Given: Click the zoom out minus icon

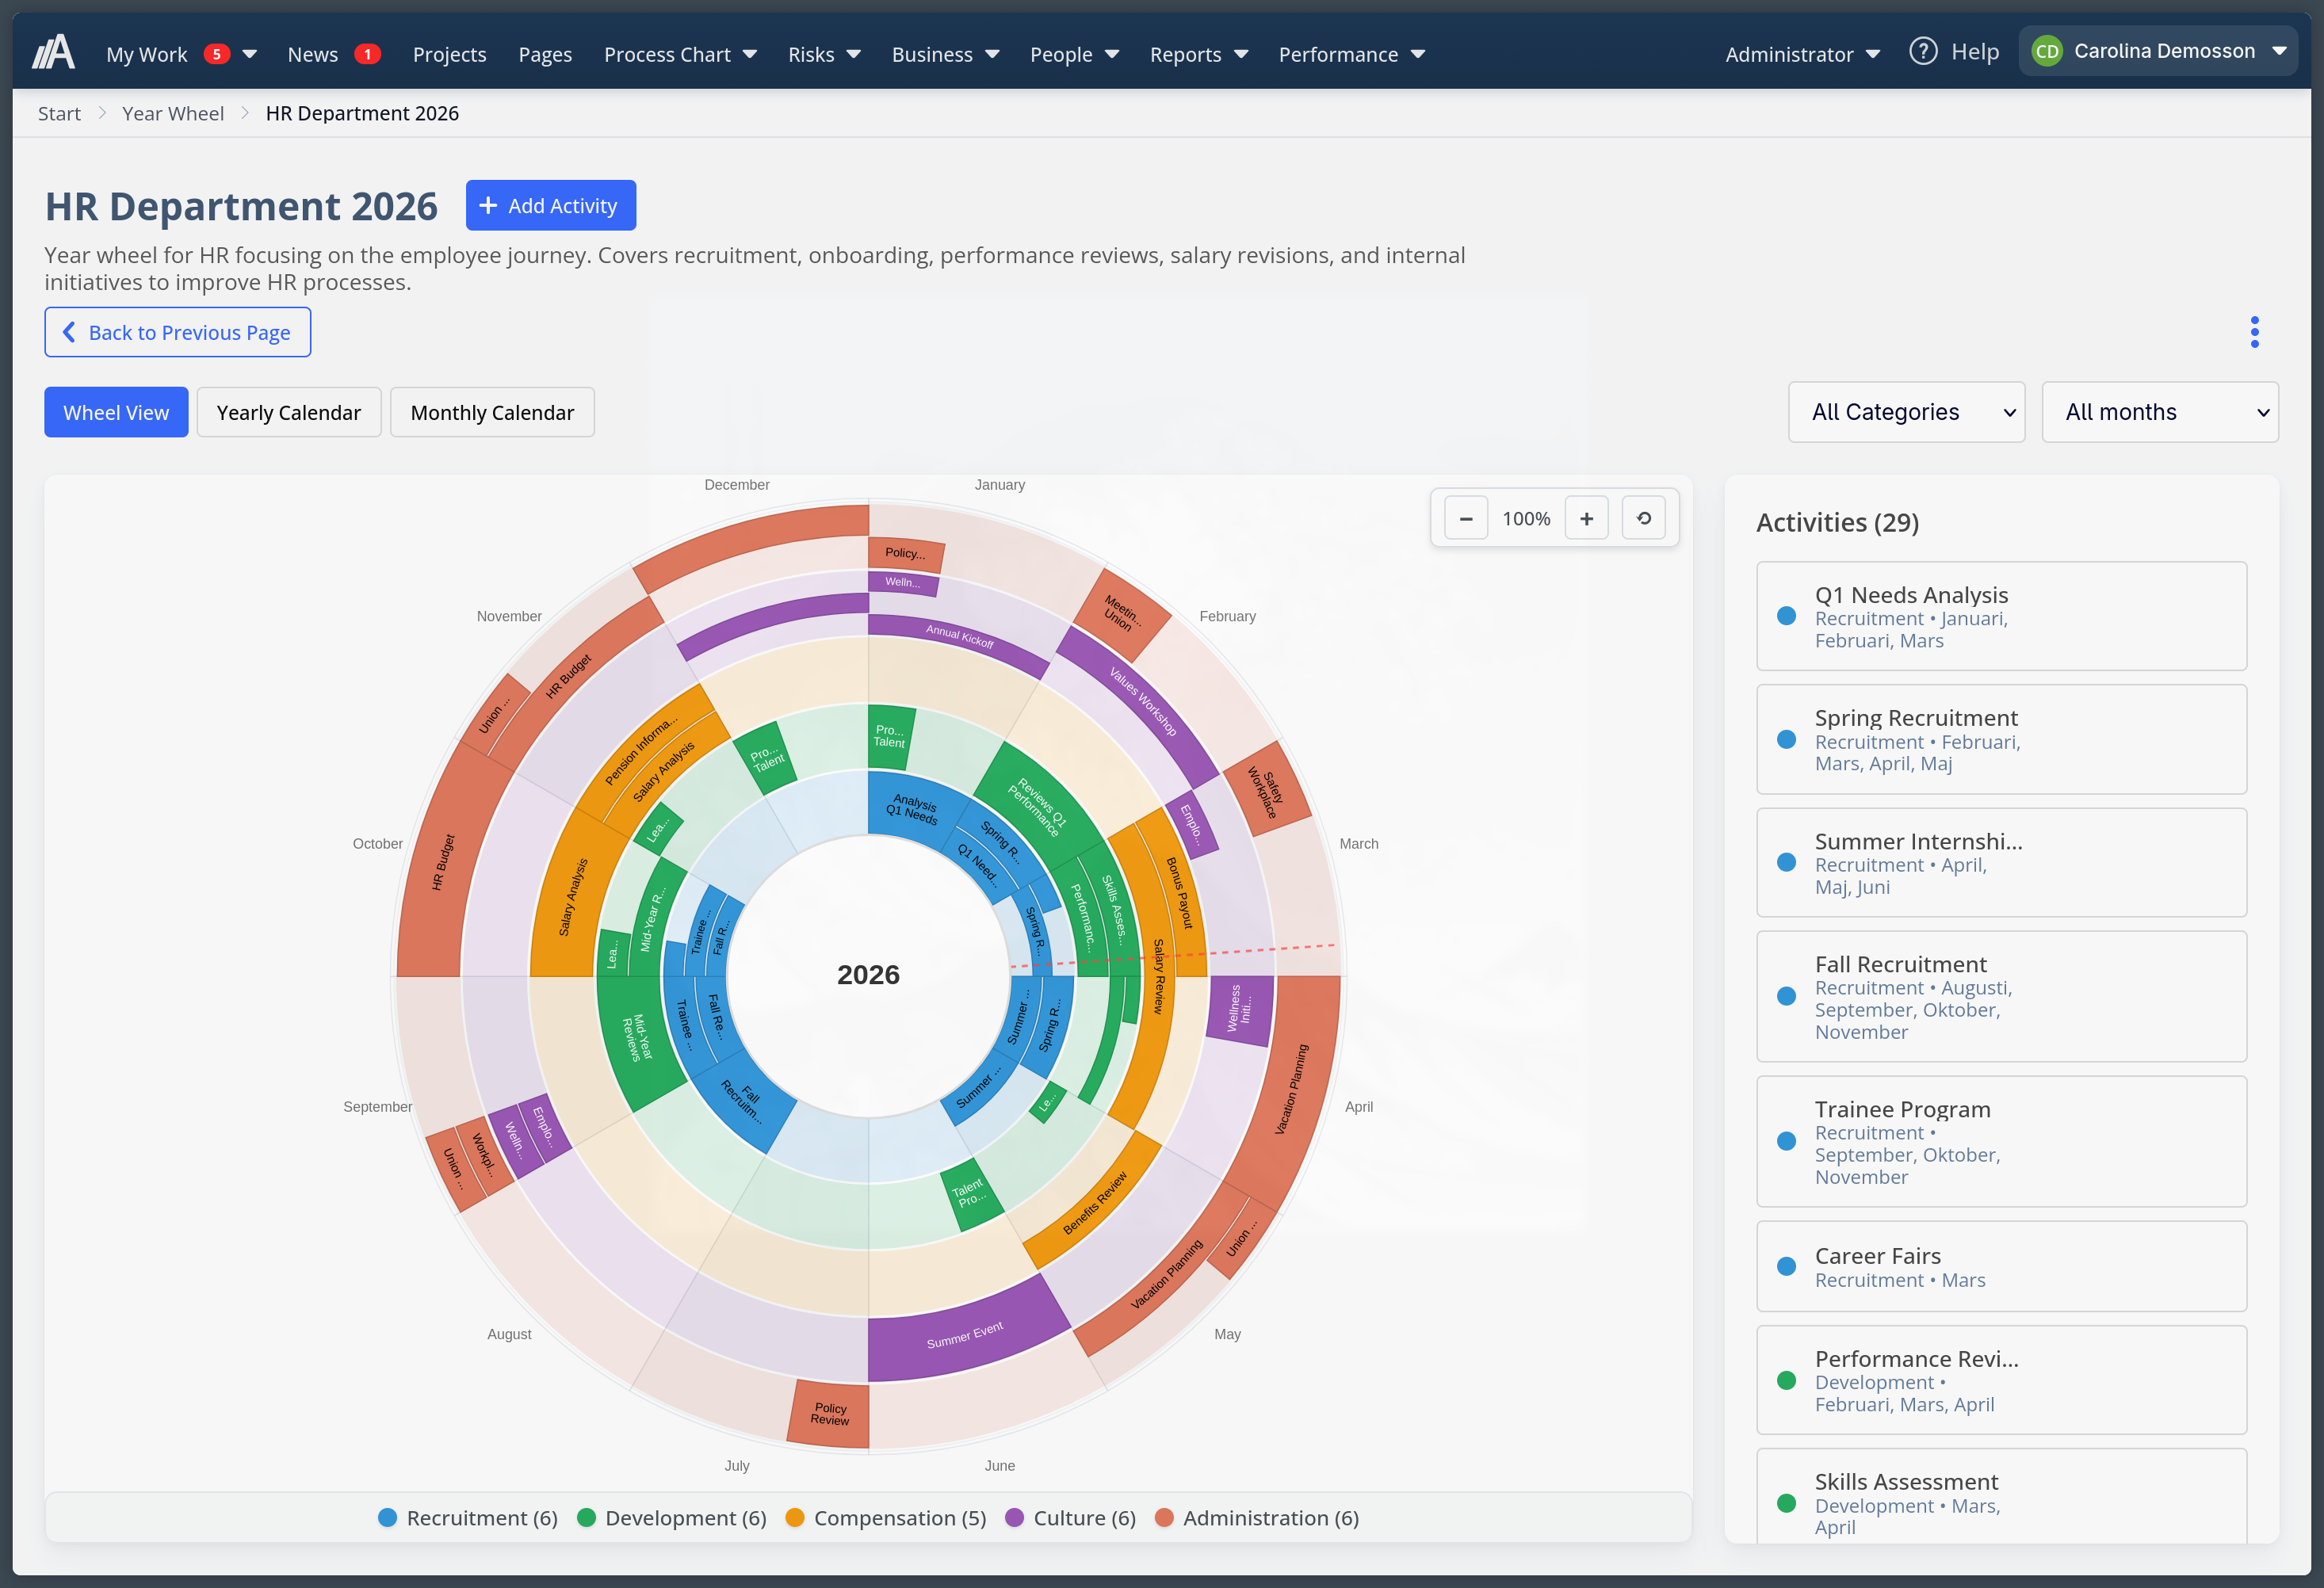Looking at the screenshot, I should pos(1466,518).
